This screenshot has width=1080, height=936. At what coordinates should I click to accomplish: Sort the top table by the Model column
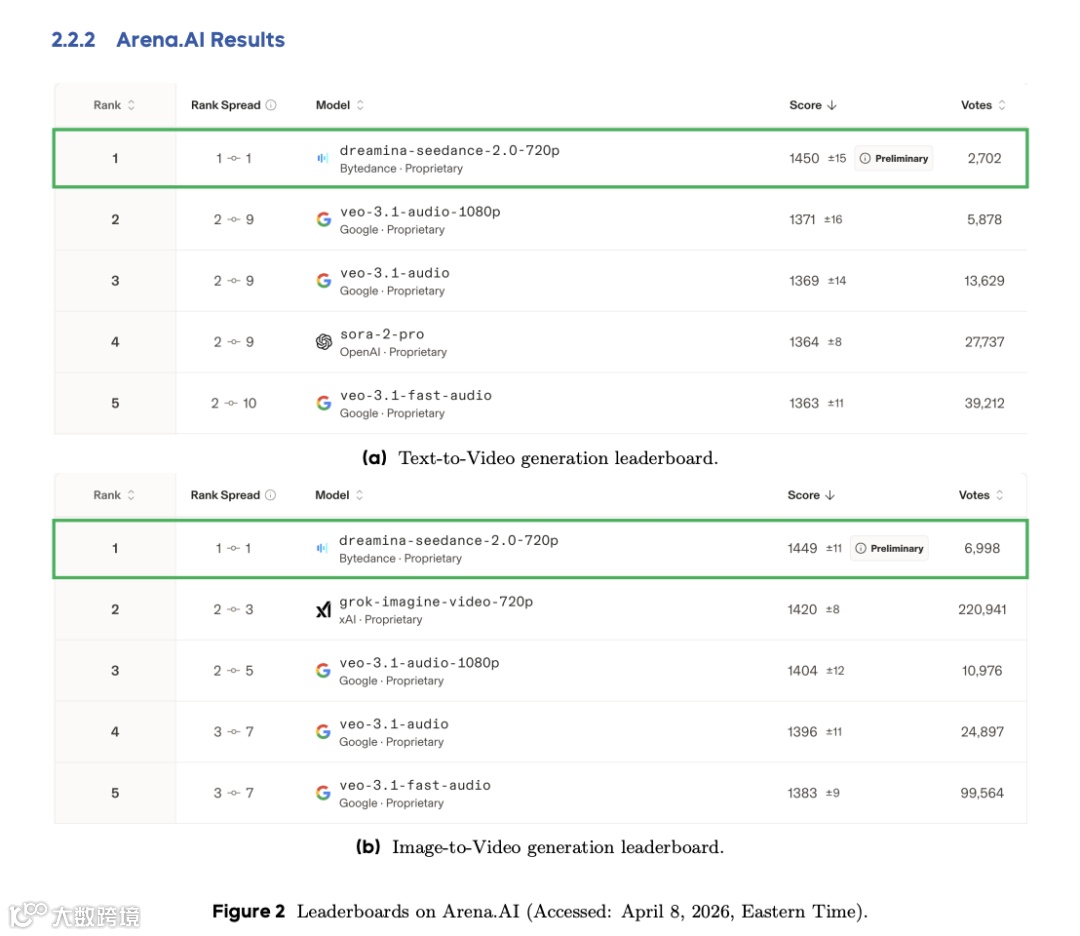pyautogui.click(x=360, y=105)
